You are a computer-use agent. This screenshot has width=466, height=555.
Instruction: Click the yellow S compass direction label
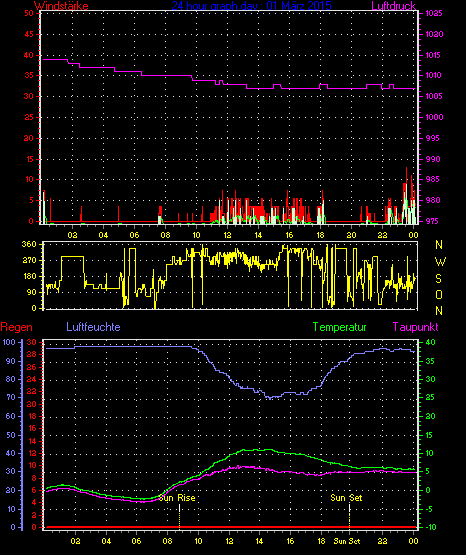(x=438, y=279)
